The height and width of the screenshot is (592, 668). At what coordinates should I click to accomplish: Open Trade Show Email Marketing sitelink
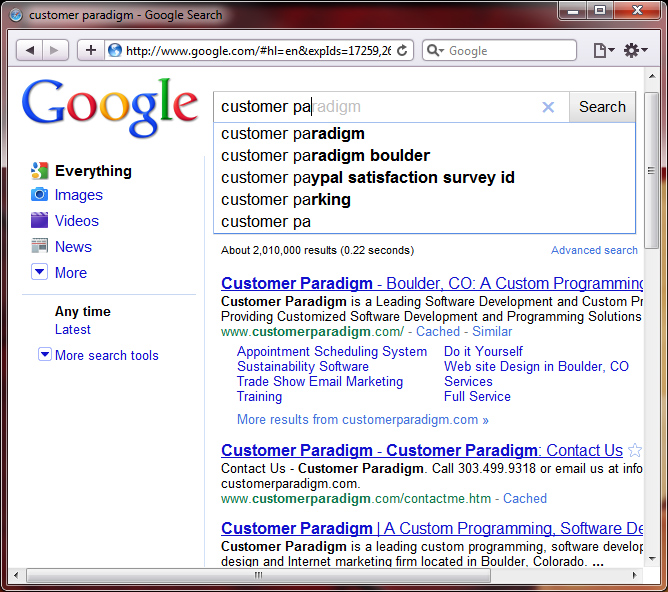320,382
